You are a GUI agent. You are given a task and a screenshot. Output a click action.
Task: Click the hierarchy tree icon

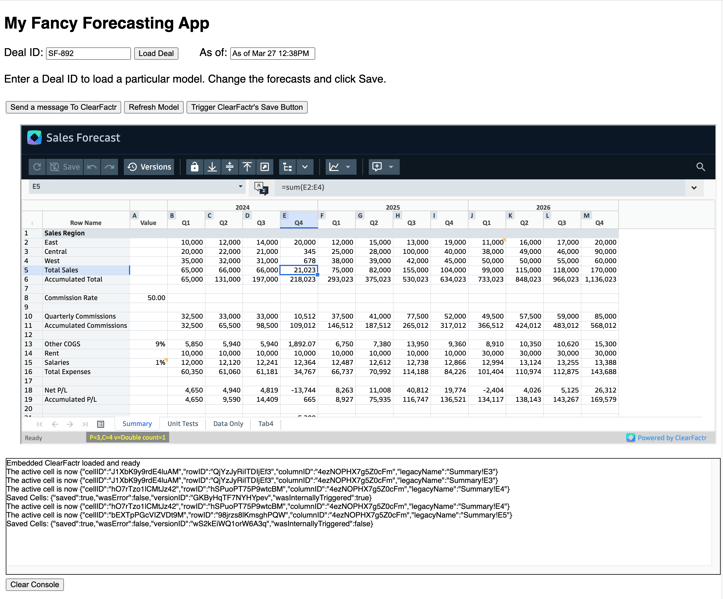pyautogui.click(x=288, y=167)
